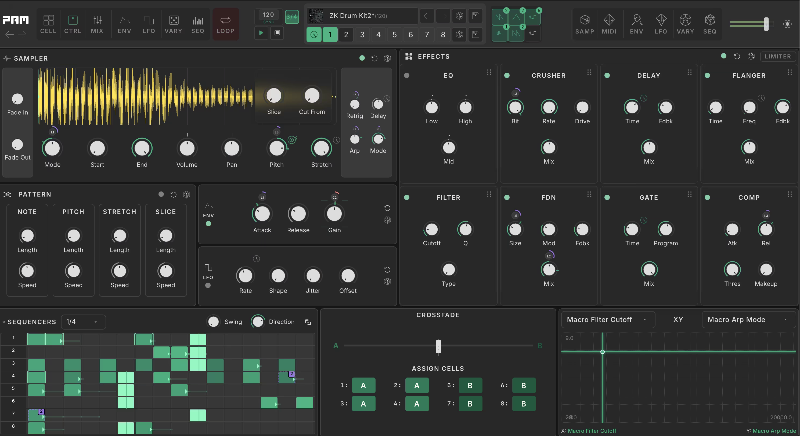Open the CELL view in top toolbar
This screenshot has height=436, width=800.
48,20
